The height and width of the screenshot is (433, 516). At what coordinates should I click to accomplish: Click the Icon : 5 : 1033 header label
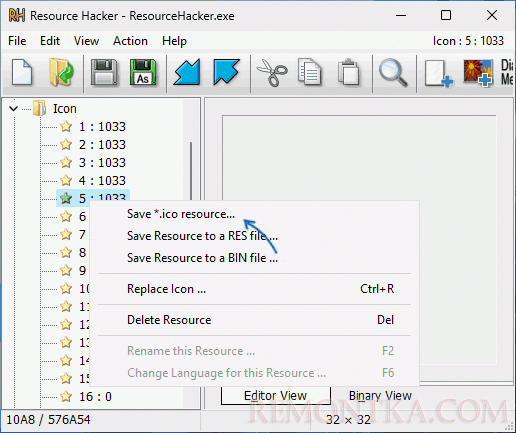468,41
